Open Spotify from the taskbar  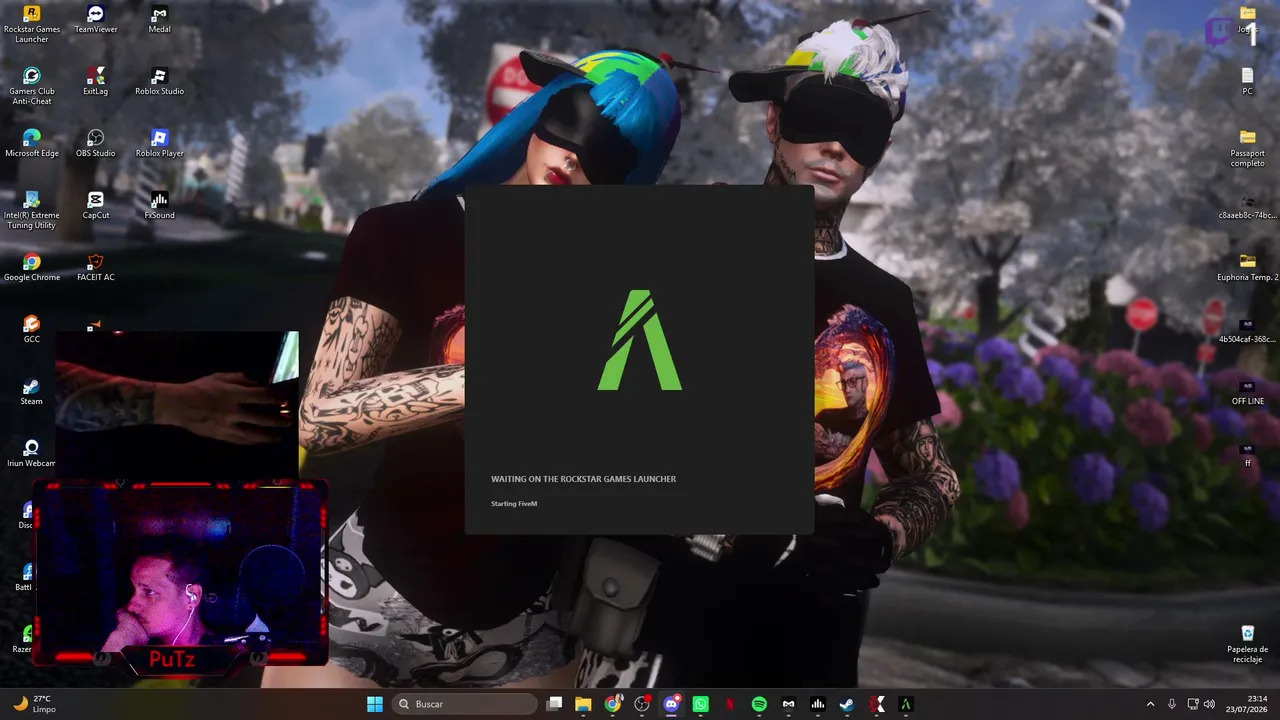759,704
